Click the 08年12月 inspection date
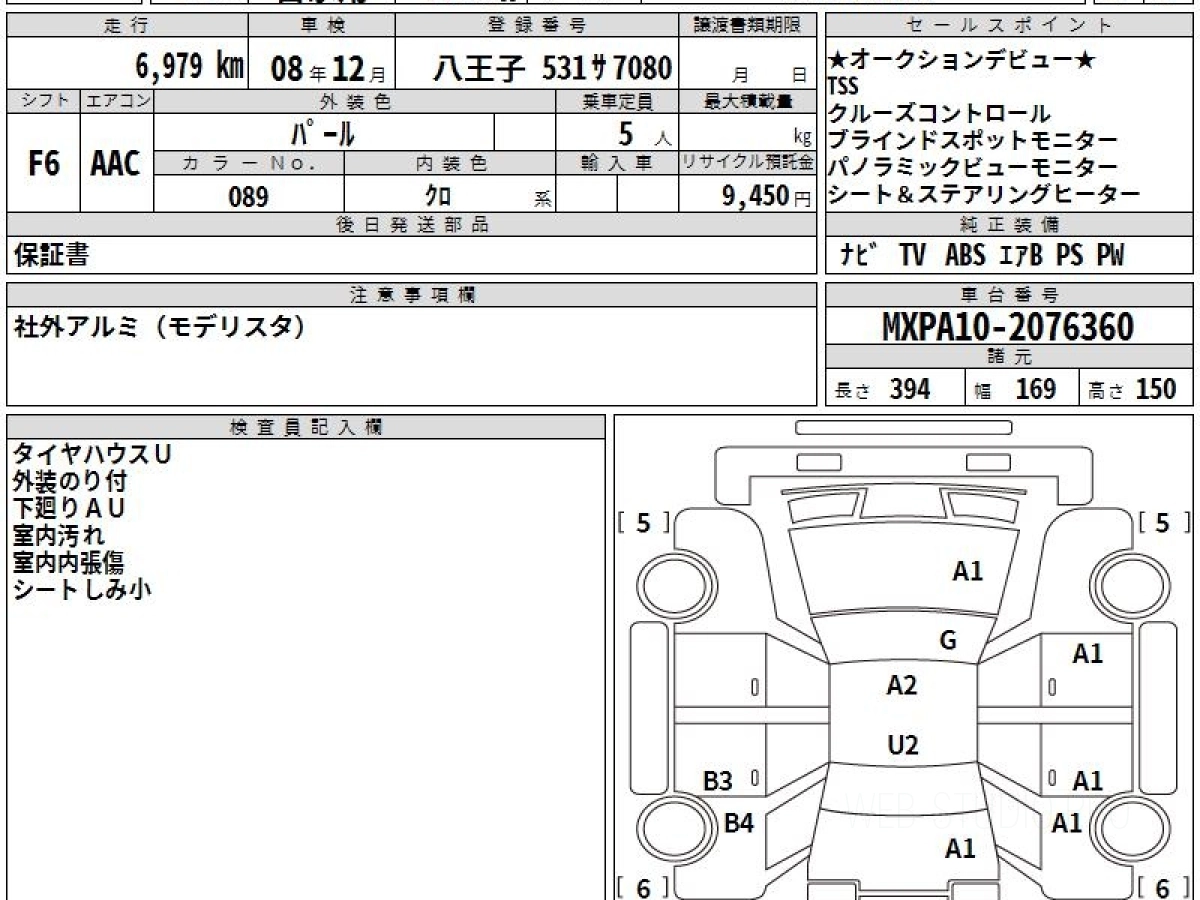This screenshot has width=1200, height=900. 328,69
